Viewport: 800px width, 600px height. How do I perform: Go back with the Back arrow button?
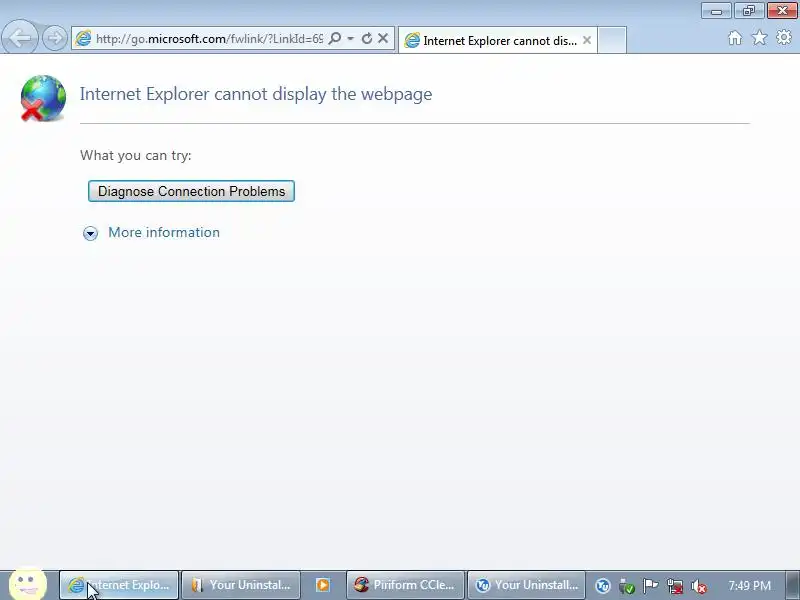tap(20, 37)
